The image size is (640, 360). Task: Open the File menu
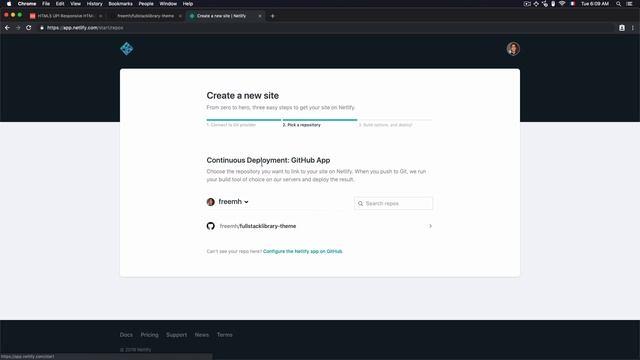46,4
